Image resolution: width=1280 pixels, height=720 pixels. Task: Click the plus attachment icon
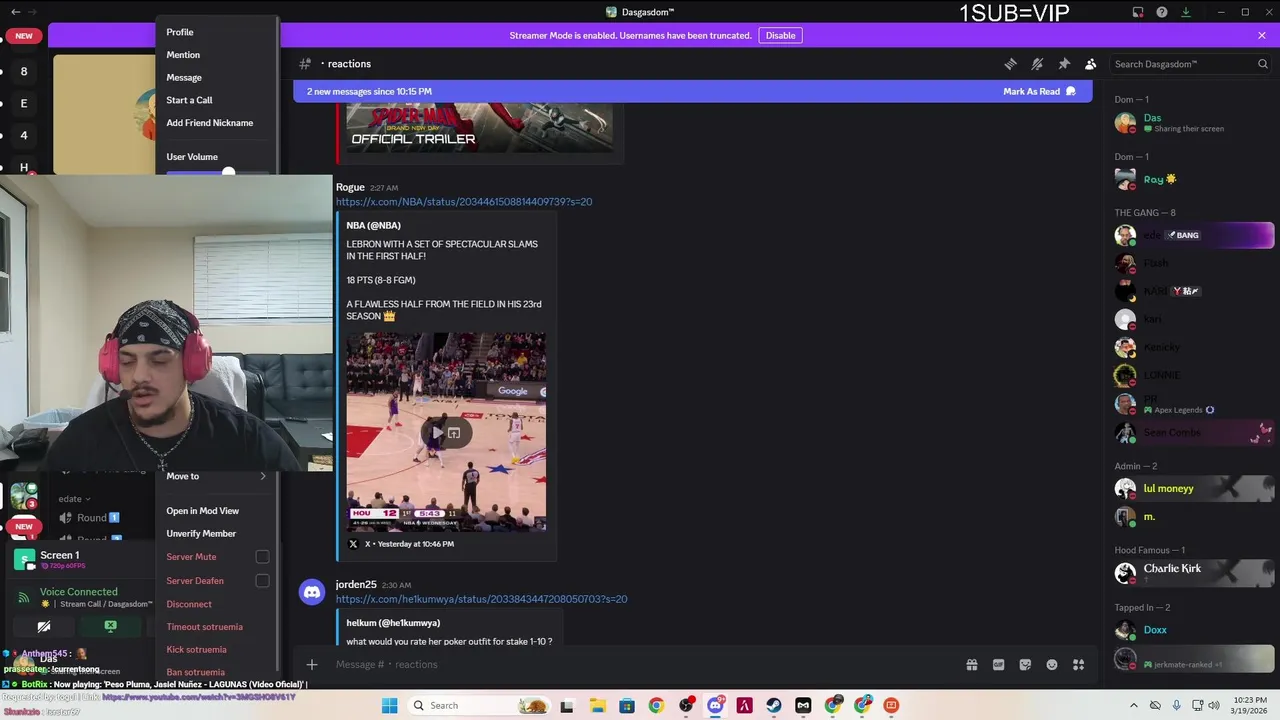(x=312, y=664)
